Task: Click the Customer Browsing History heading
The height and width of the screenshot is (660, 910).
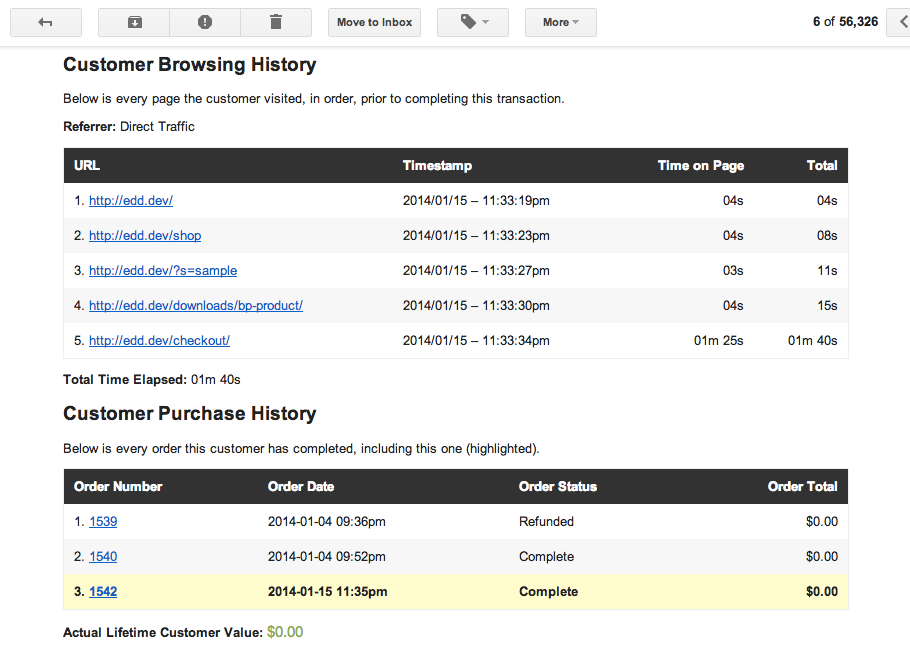Action: pos(189,65)
